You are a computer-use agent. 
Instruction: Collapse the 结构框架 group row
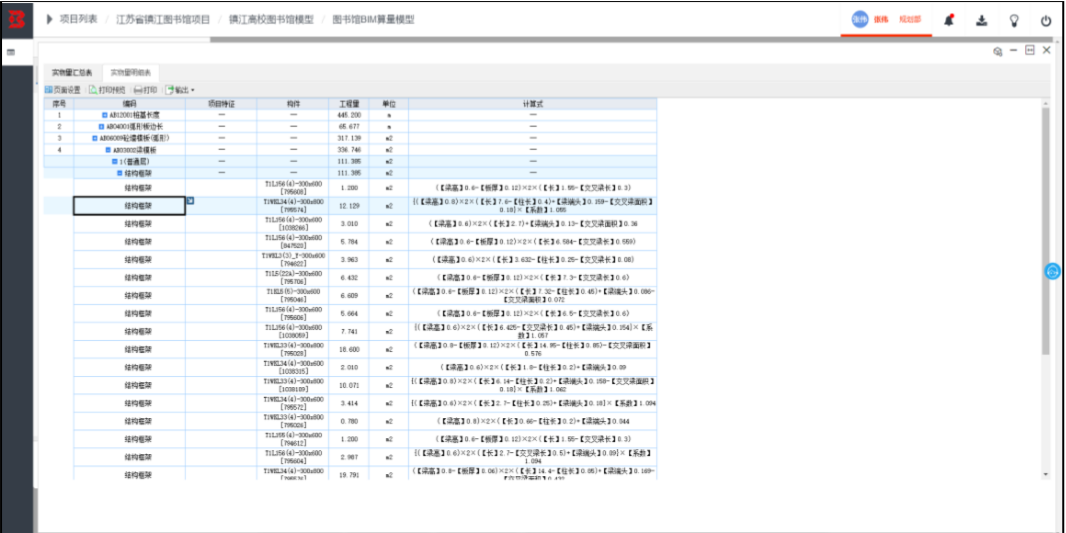click(x=120, y=173)
